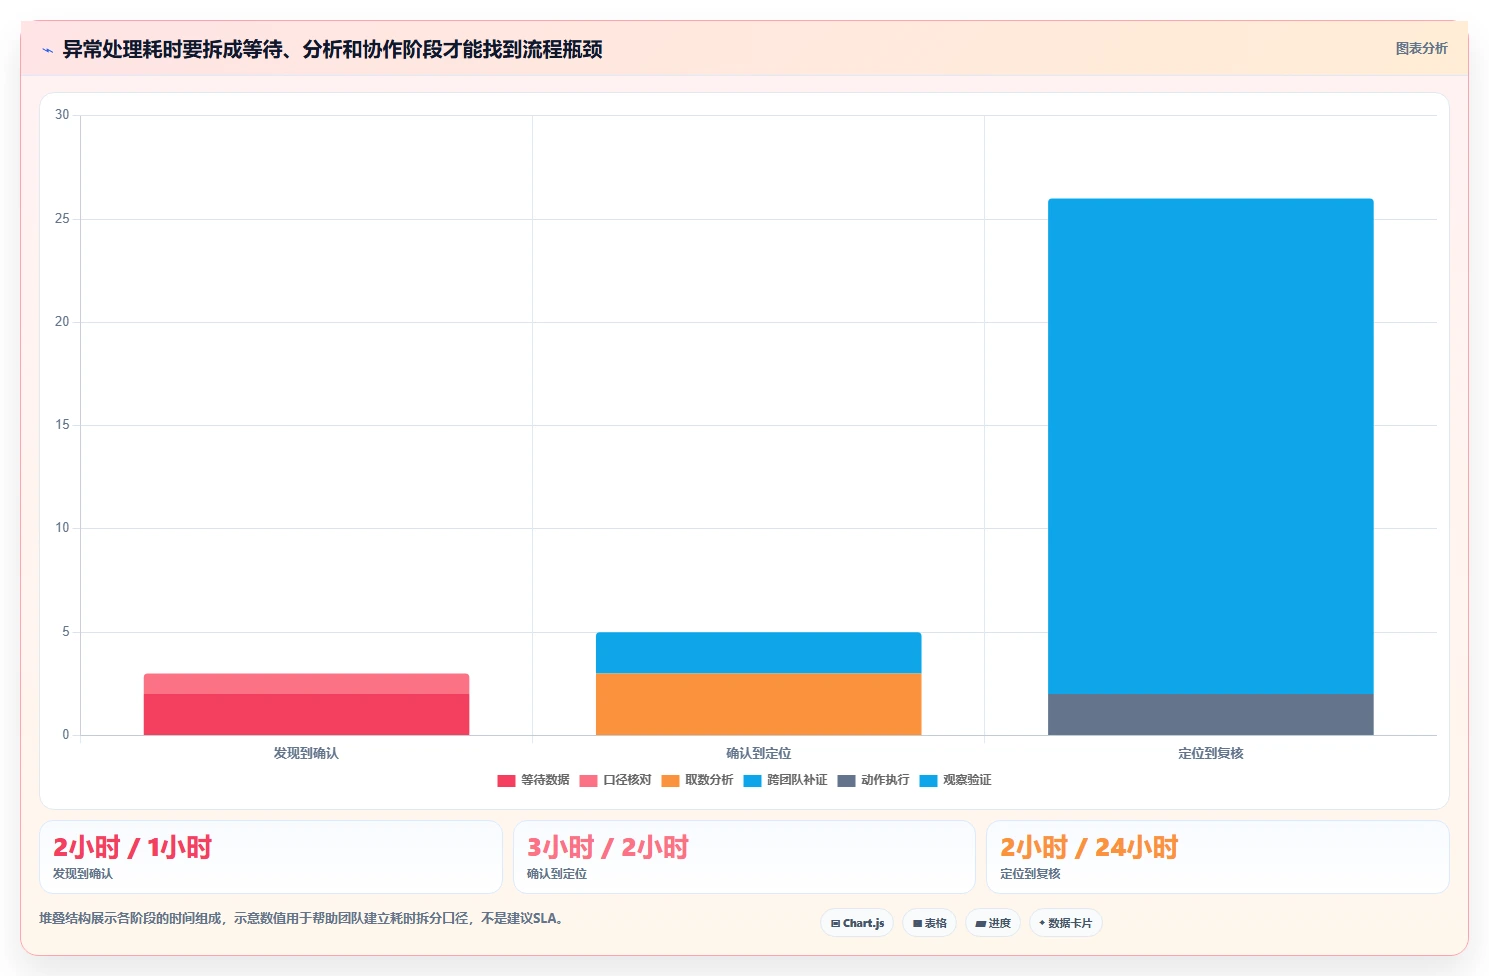Click the chart title about 异常处理耗时

point(332,49)
